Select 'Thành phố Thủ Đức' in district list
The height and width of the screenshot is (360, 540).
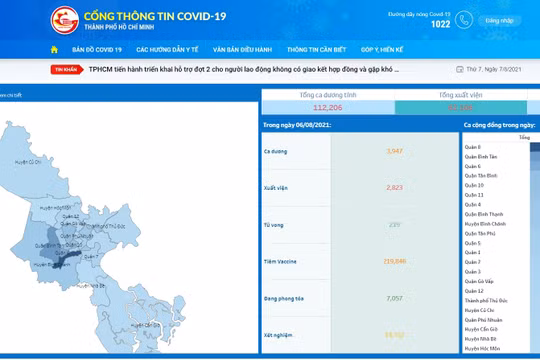[486, 301]
